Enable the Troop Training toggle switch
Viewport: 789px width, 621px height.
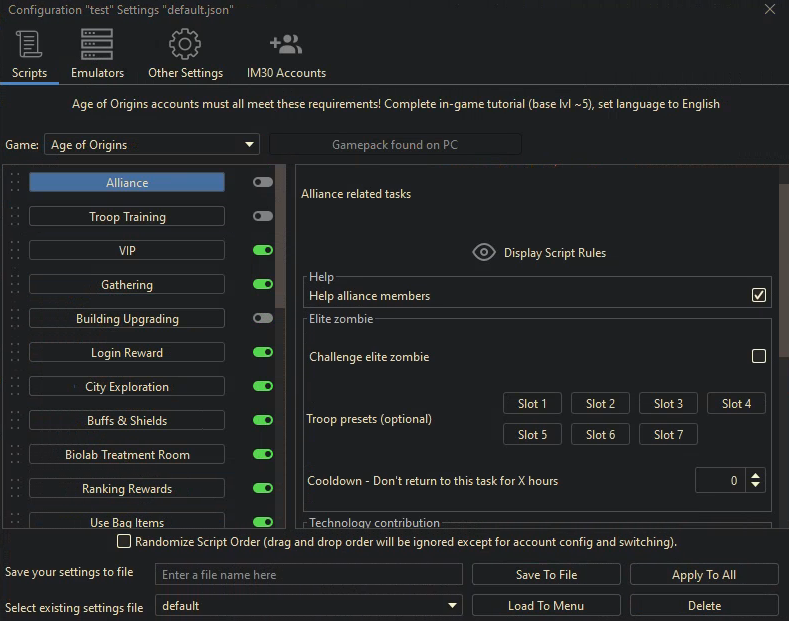(263, 217)
